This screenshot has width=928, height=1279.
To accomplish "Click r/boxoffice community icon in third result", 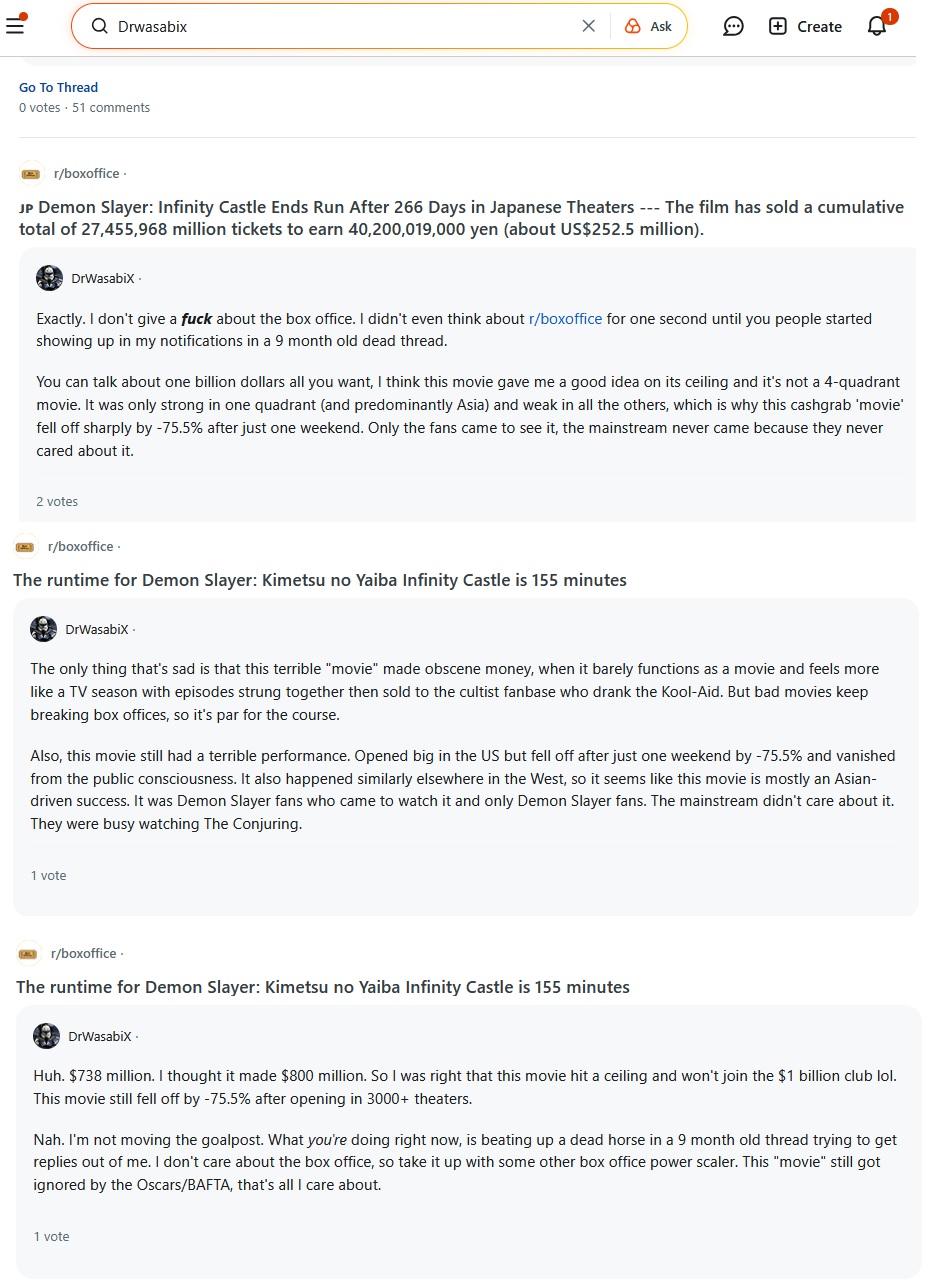I will [29, 953].
